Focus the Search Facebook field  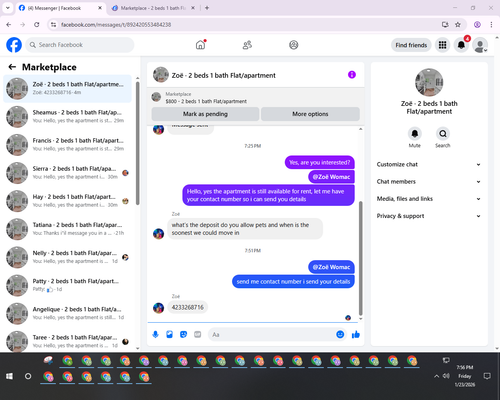click(80, 45)
